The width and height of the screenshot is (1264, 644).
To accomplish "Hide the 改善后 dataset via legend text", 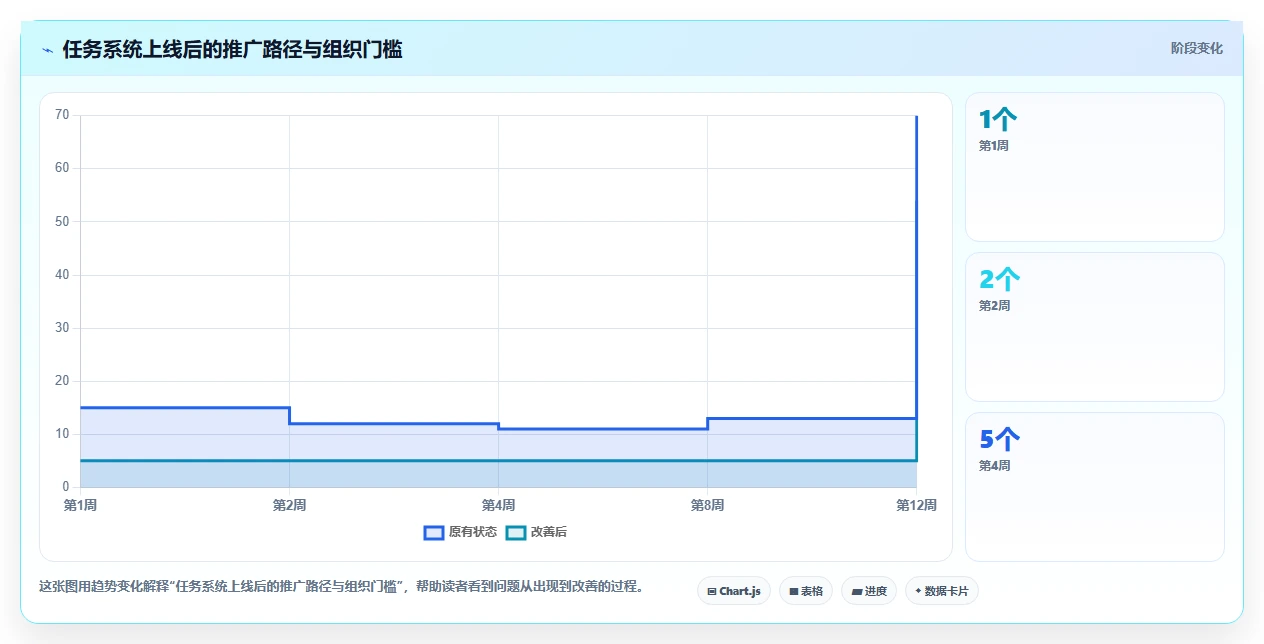I will [x=548, y=532].
